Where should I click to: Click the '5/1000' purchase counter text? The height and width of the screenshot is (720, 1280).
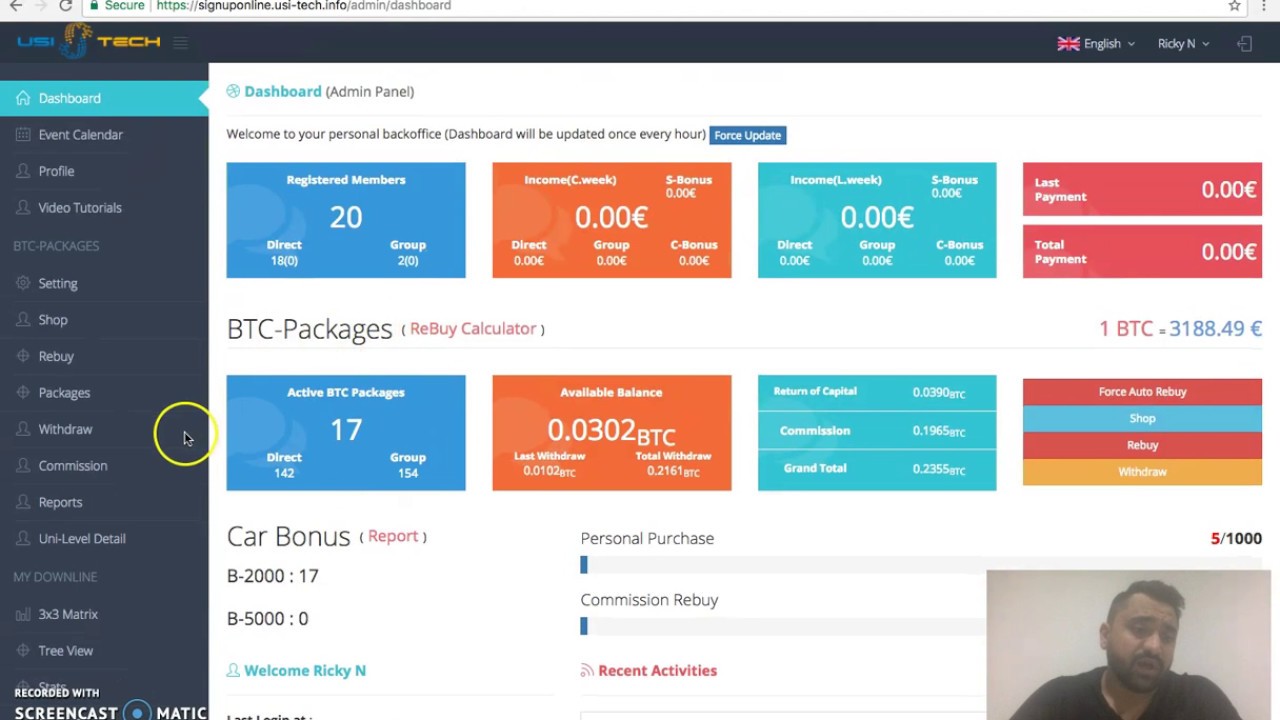pyautogui.click(x=1236, y=538)
